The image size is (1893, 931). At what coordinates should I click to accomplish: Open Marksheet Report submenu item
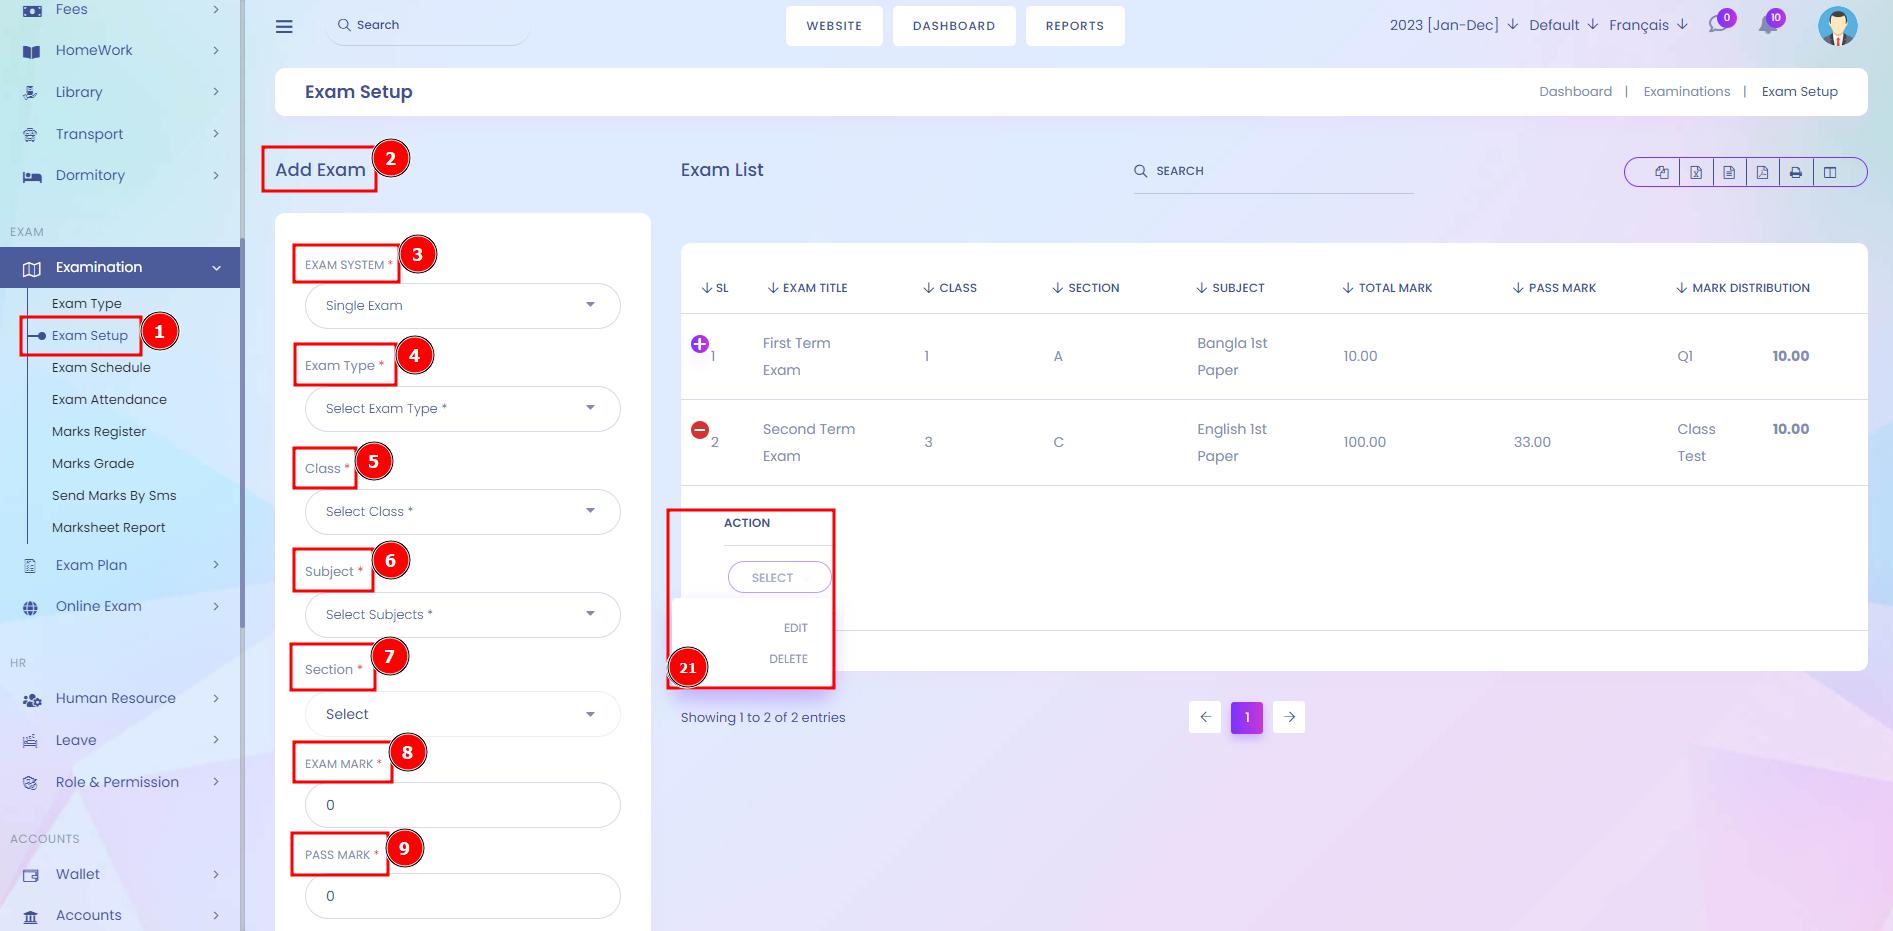pyautogui.click(x=109, y=528)
